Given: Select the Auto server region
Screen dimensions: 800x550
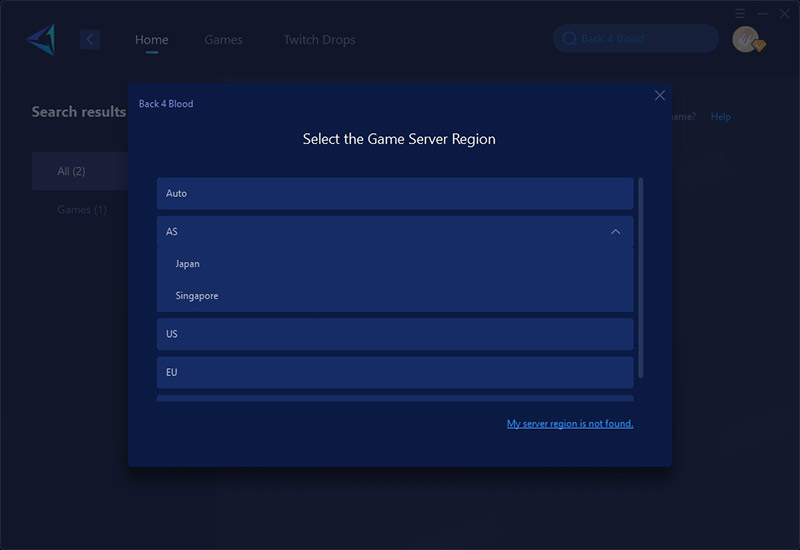Looking at the screenshot, I should pyautogui.click(x=395, y=193).
